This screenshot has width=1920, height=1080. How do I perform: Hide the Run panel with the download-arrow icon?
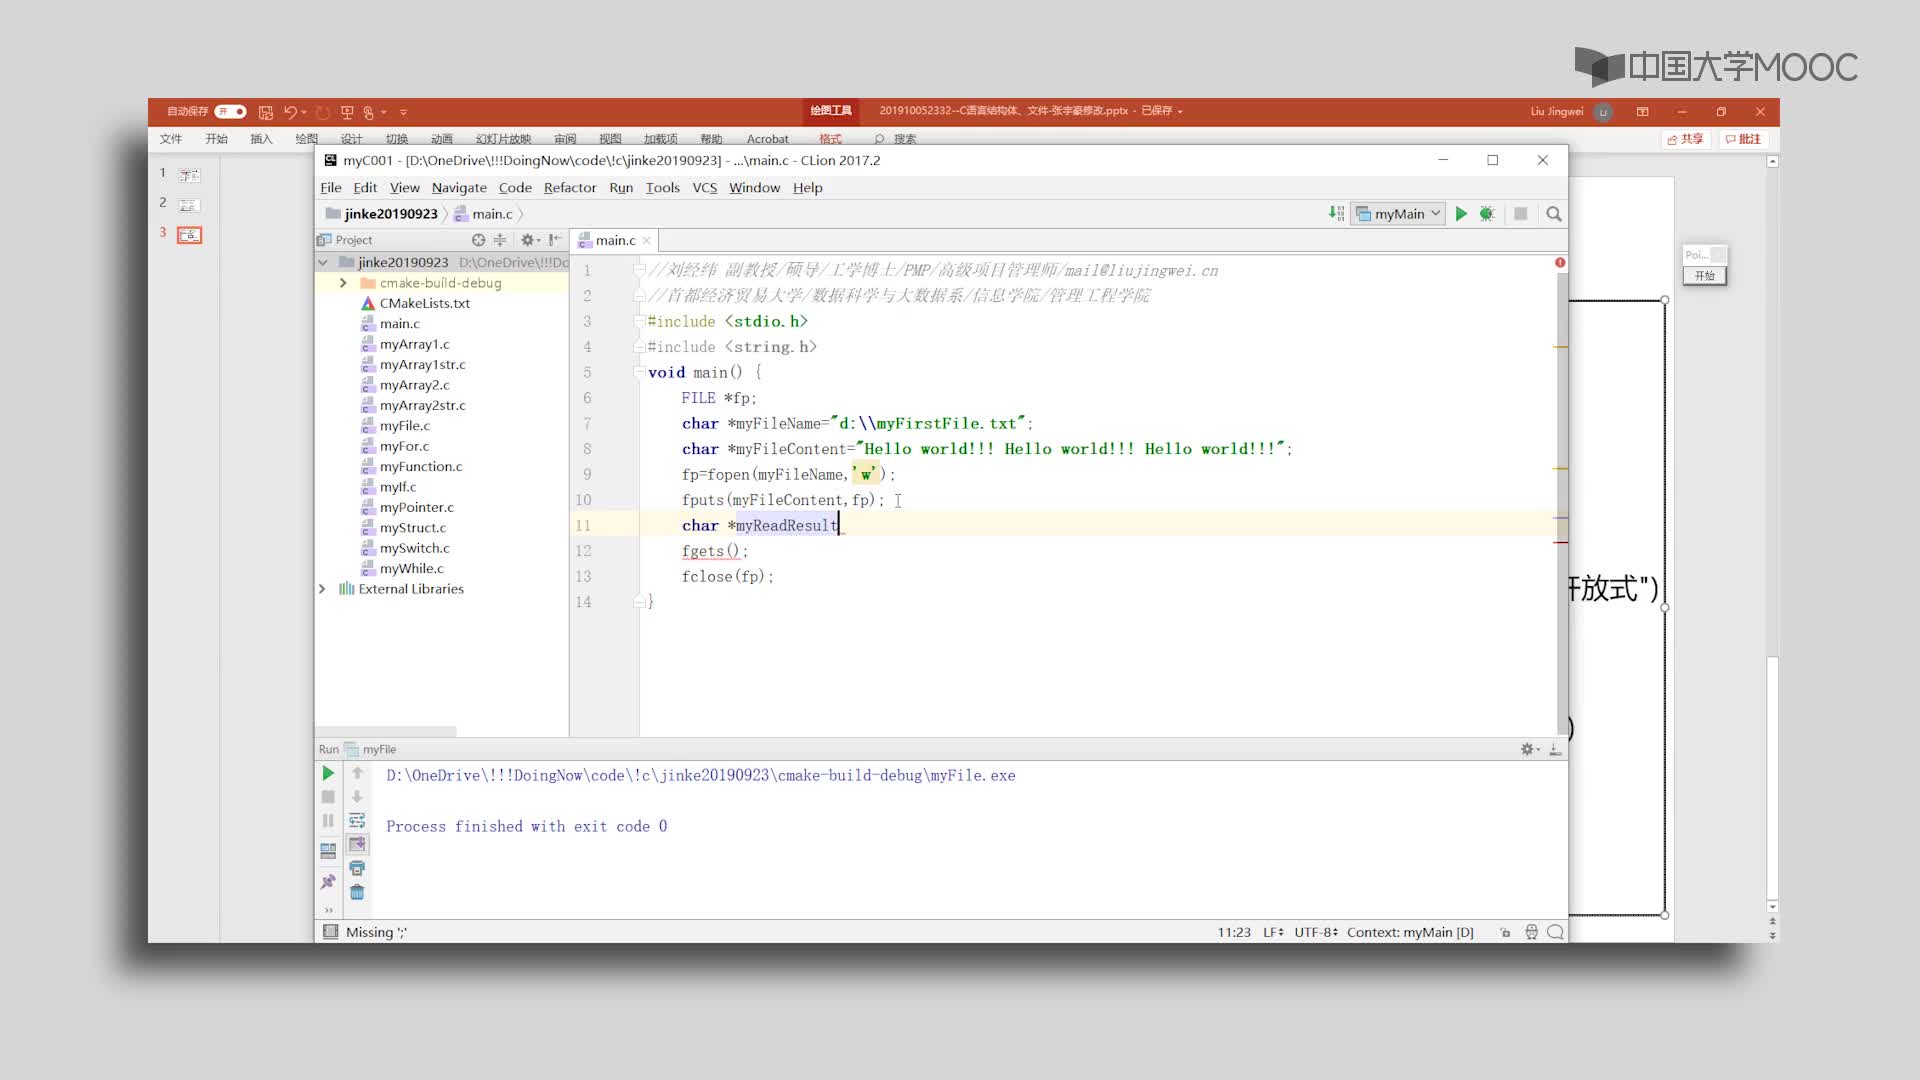click(x=1555, y=749)
